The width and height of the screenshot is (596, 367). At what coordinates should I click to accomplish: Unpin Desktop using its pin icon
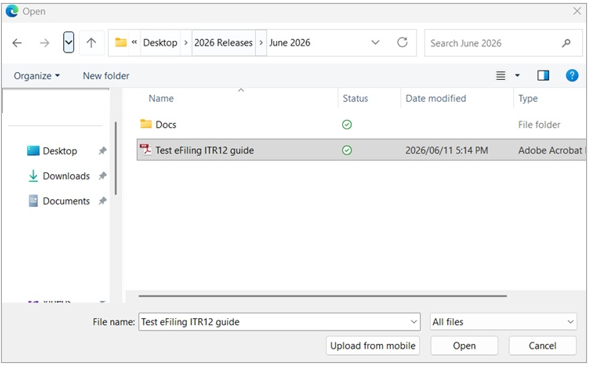coord(102,151)
